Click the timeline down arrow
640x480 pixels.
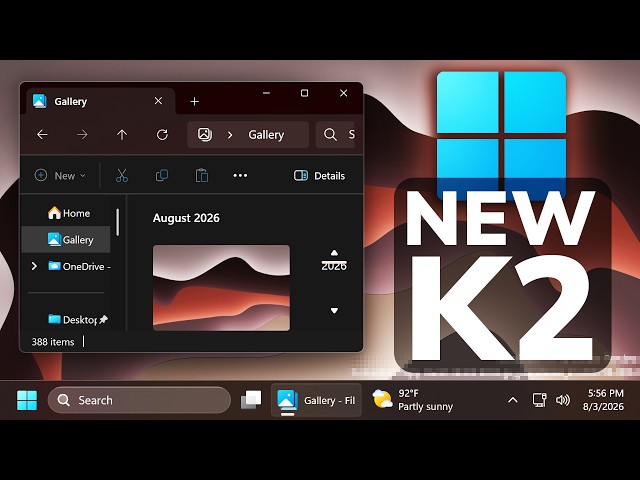334,311
